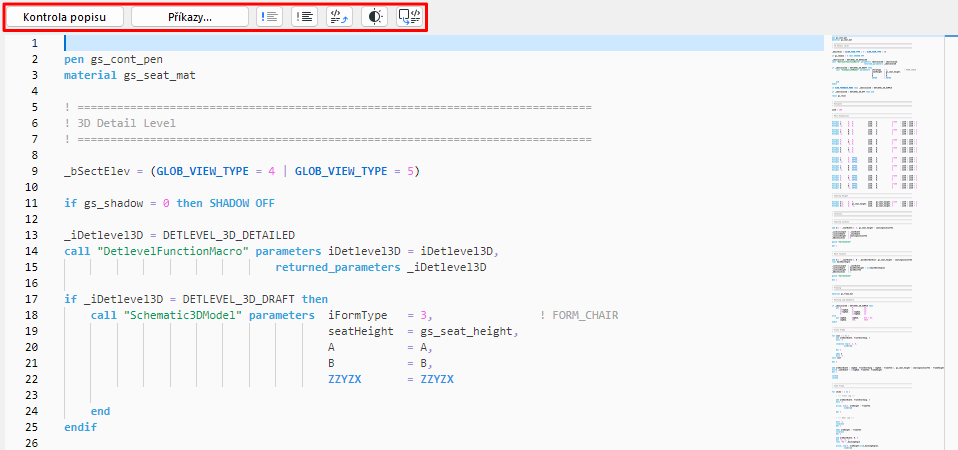Click the comment '! 3D Detail Level'
The height and width of the screenshot is (450, 958).
tap(120, 123)
